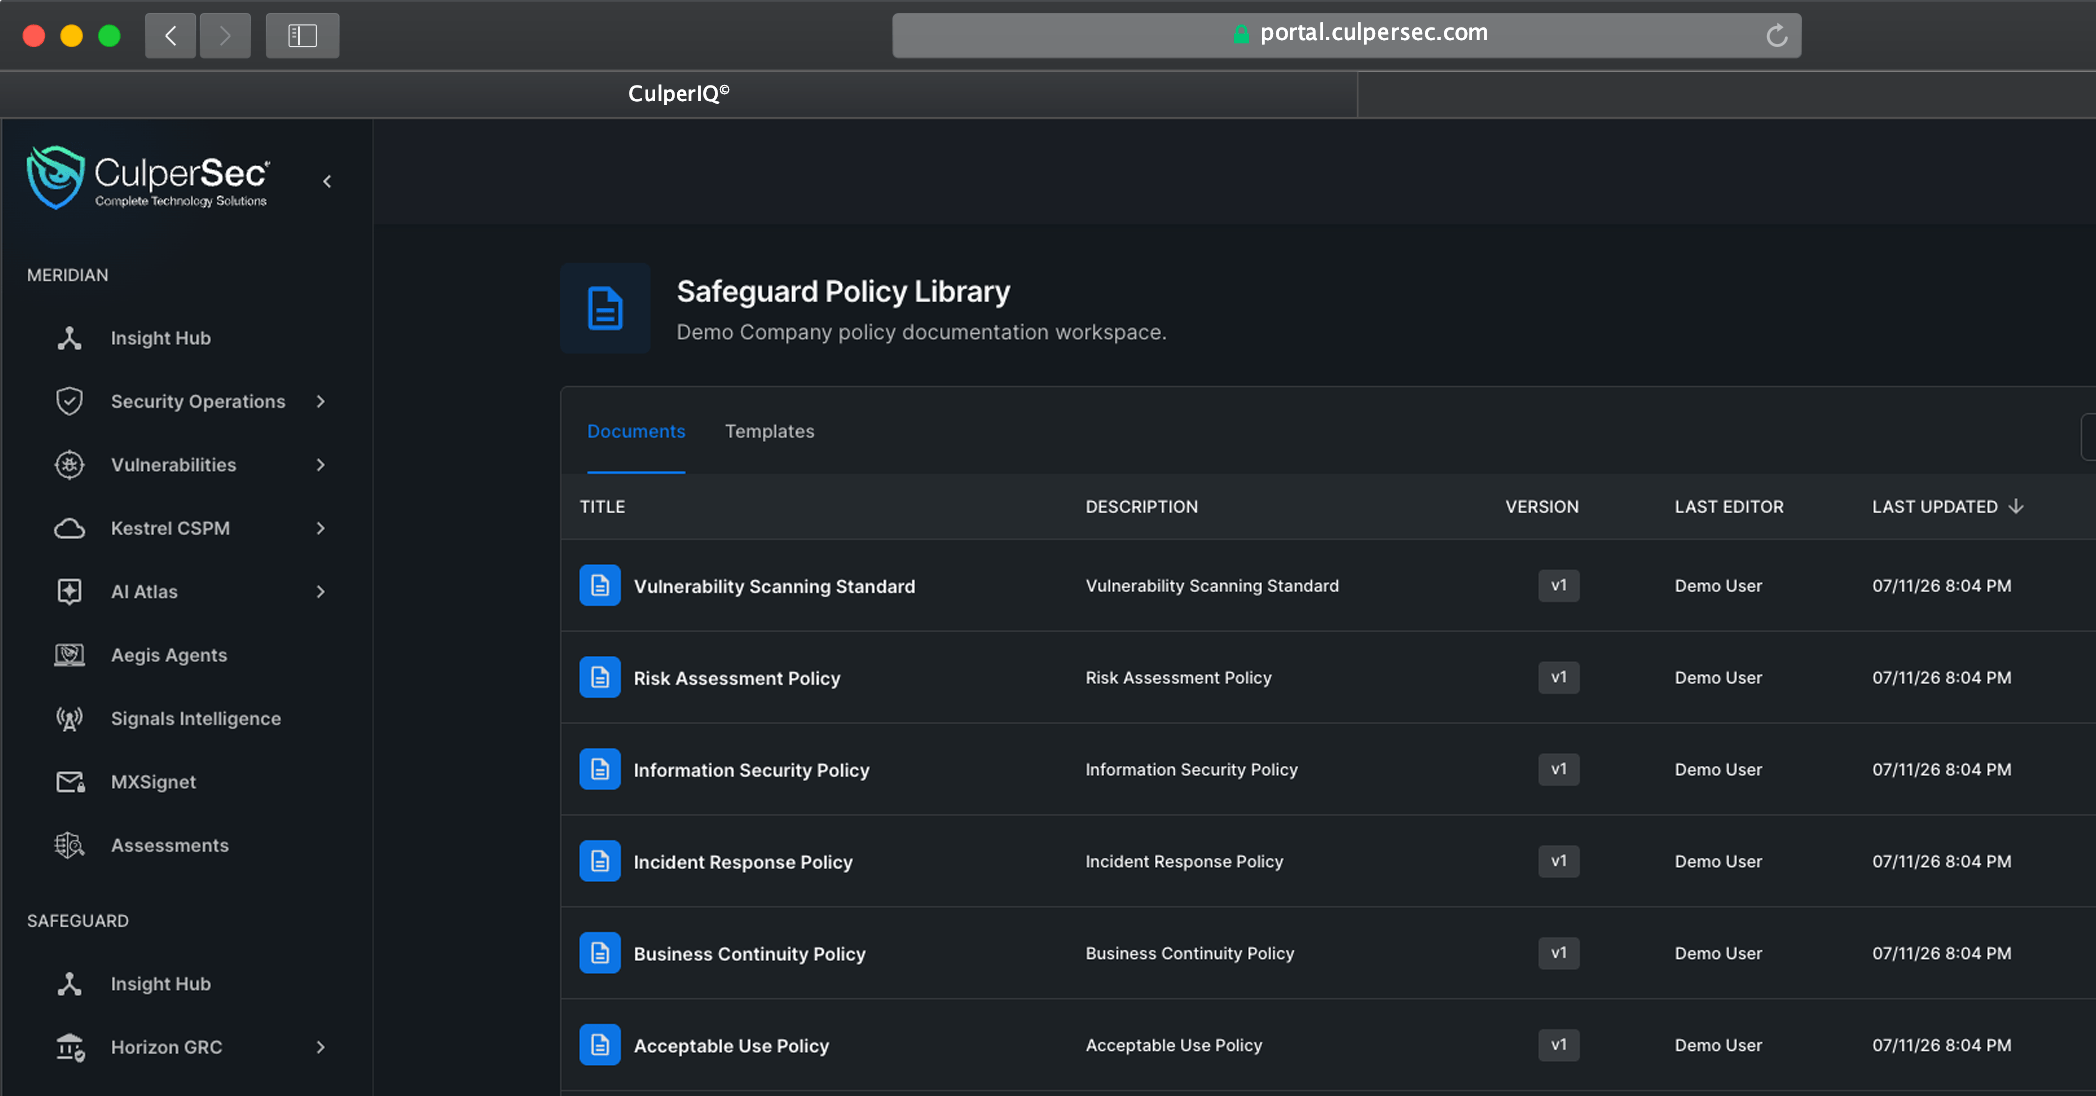Open Incident Response Policy title link
This screenshot has width=2096, height=1096.
point(743,862)
